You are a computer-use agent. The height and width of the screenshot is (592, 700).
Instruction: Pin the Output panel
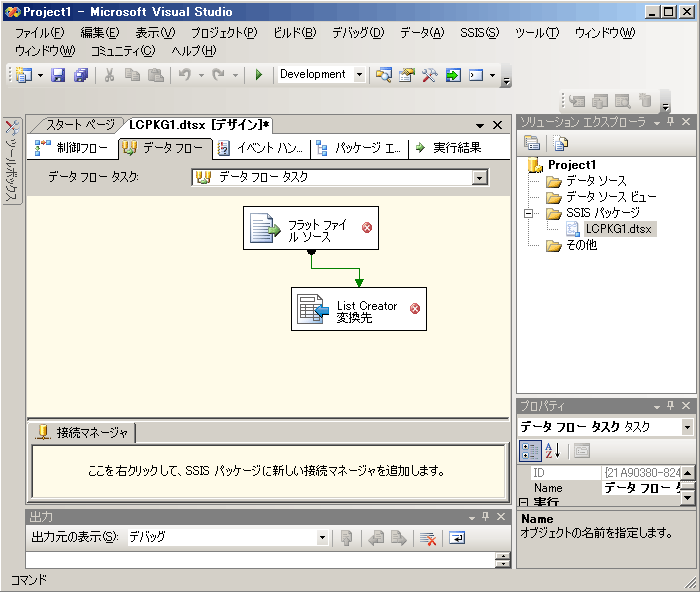click(x=486, y=517)
